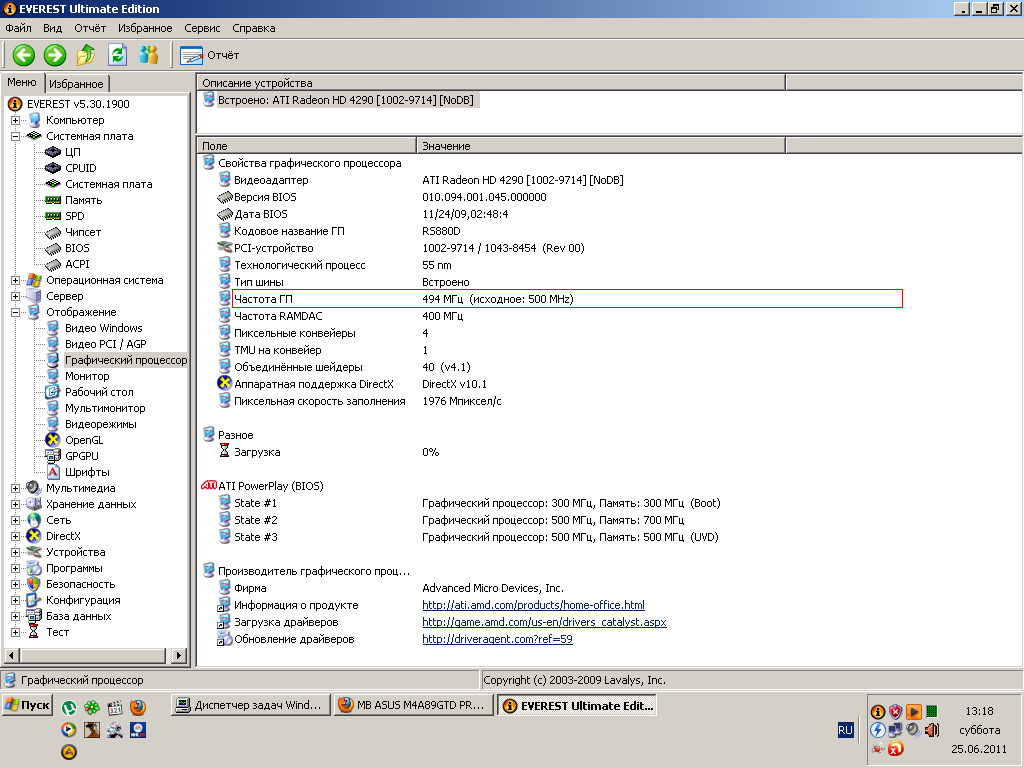Click the RU language indicator
The width and height of the screenshot is (1024, 768).
tap(845, 729)
